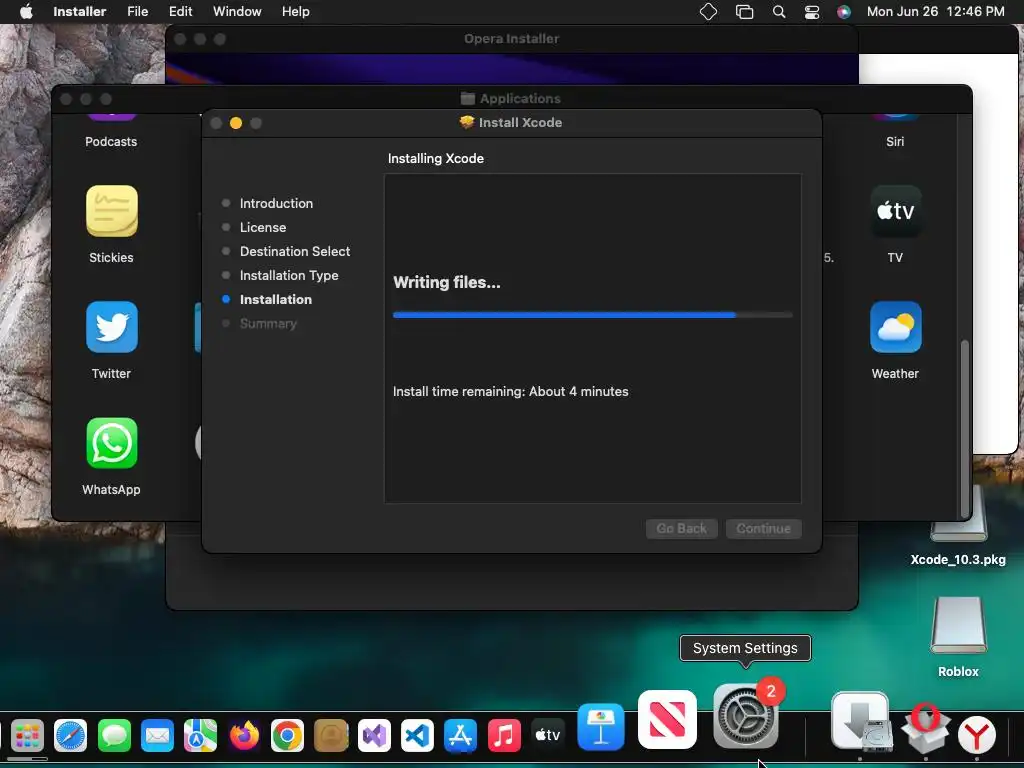Click the Opera Installer dock icon
1024x768 pixels.
click(925, 730)
